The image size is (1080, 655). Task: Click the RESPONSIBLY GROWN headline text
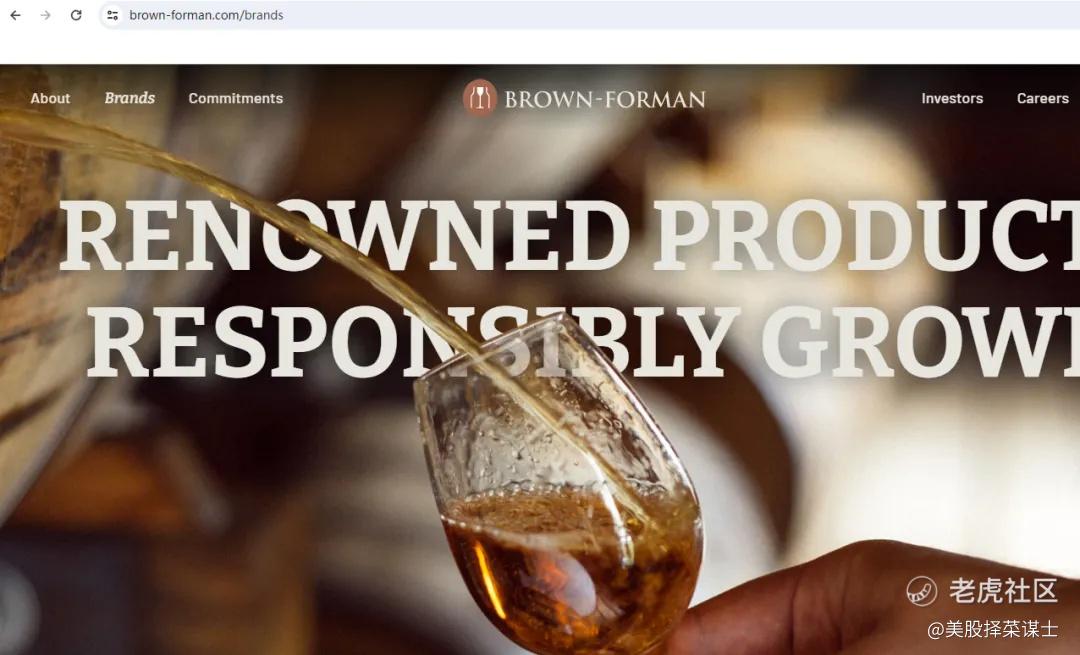point(584,342)
